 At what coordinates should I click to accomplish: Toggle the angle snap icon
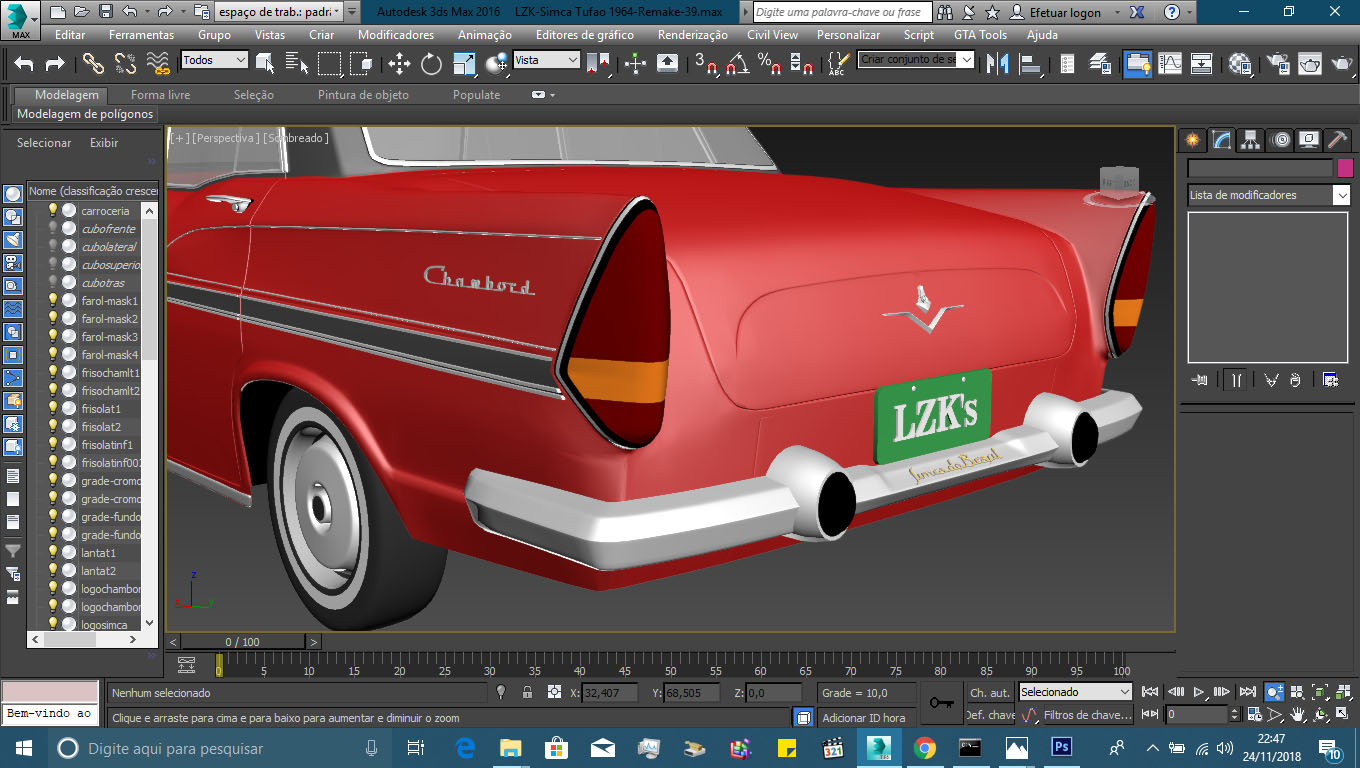point(738,64)
